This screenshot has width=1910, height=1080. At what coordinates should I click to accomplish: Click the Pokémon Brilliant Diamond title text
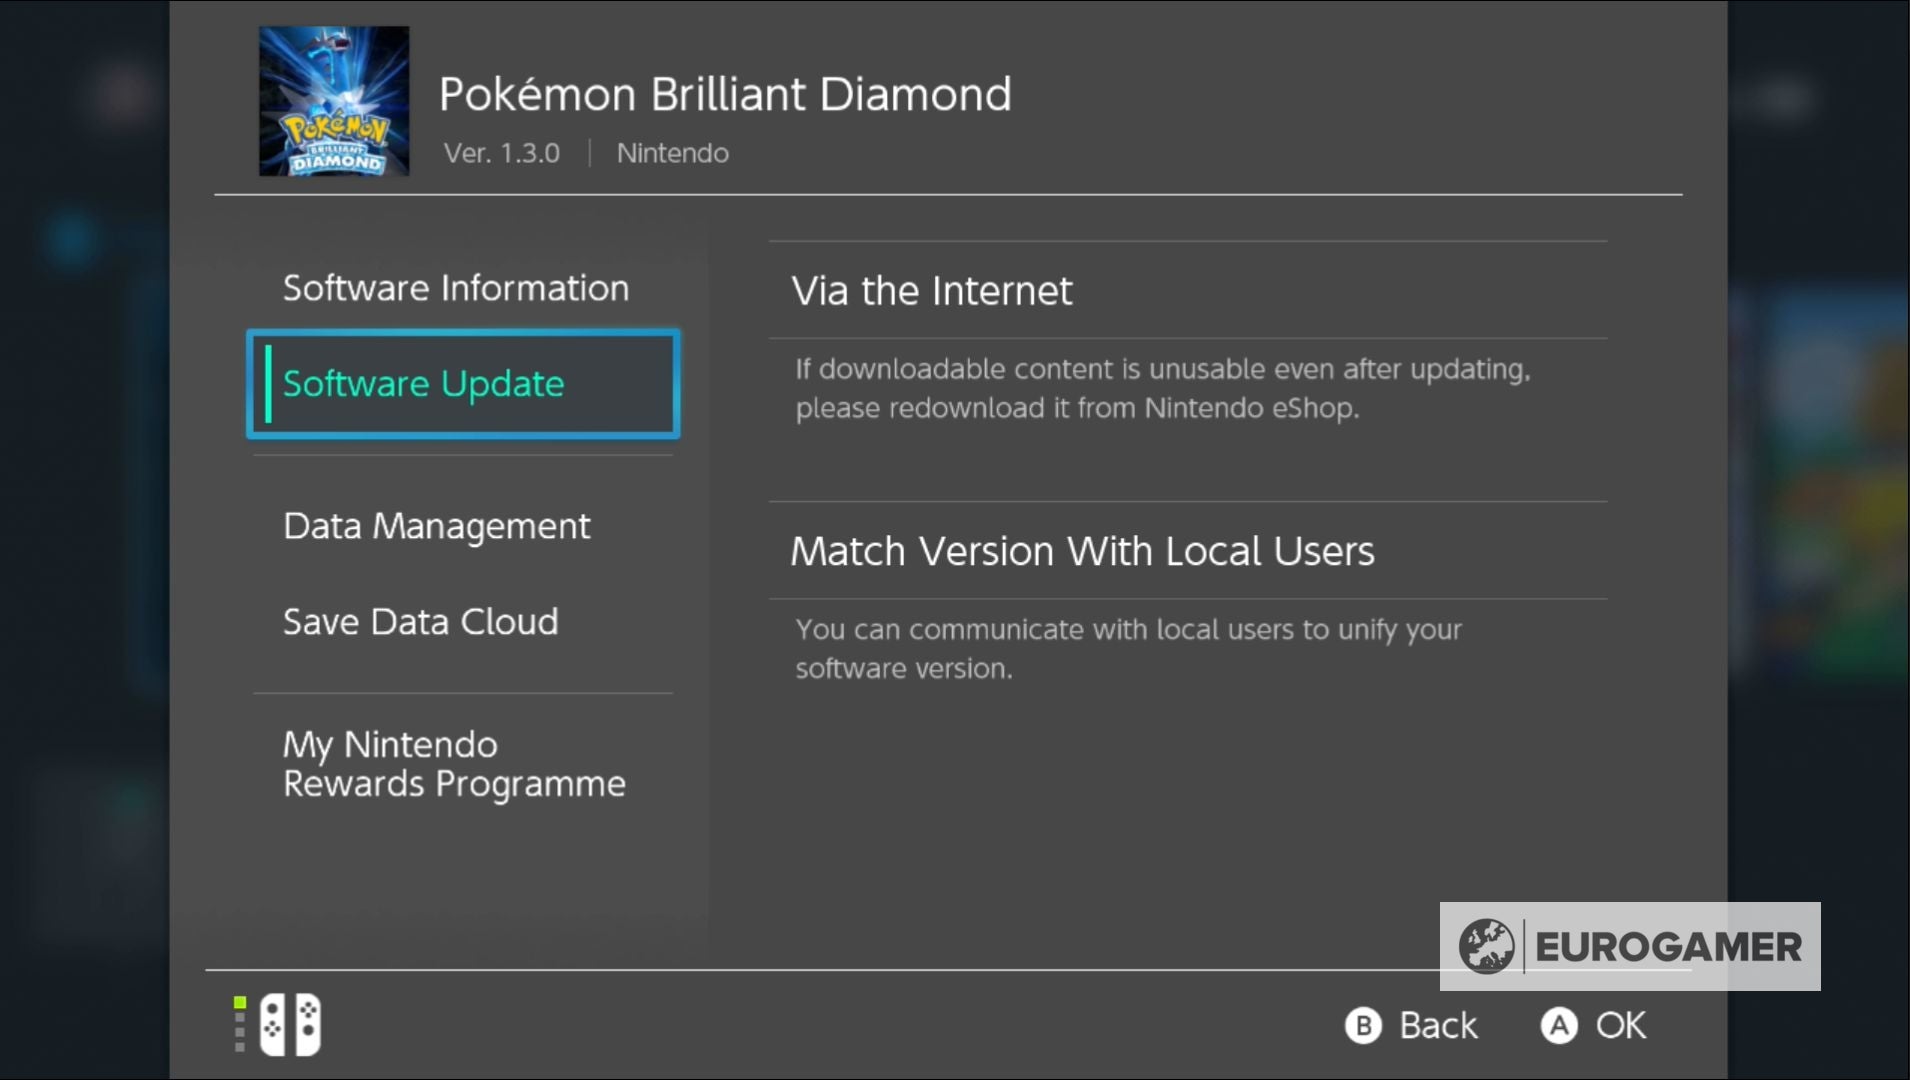click(726, 94)
